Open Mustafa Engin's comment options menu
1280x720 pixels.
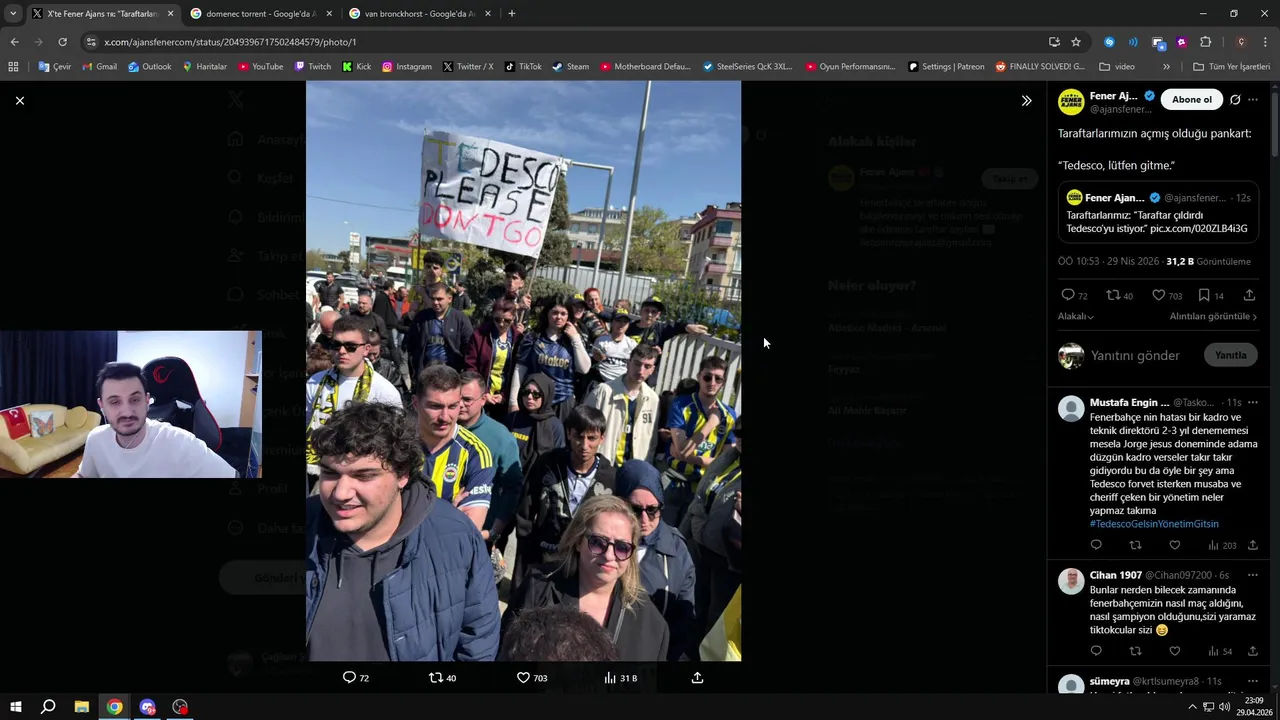pos(1253,402)
